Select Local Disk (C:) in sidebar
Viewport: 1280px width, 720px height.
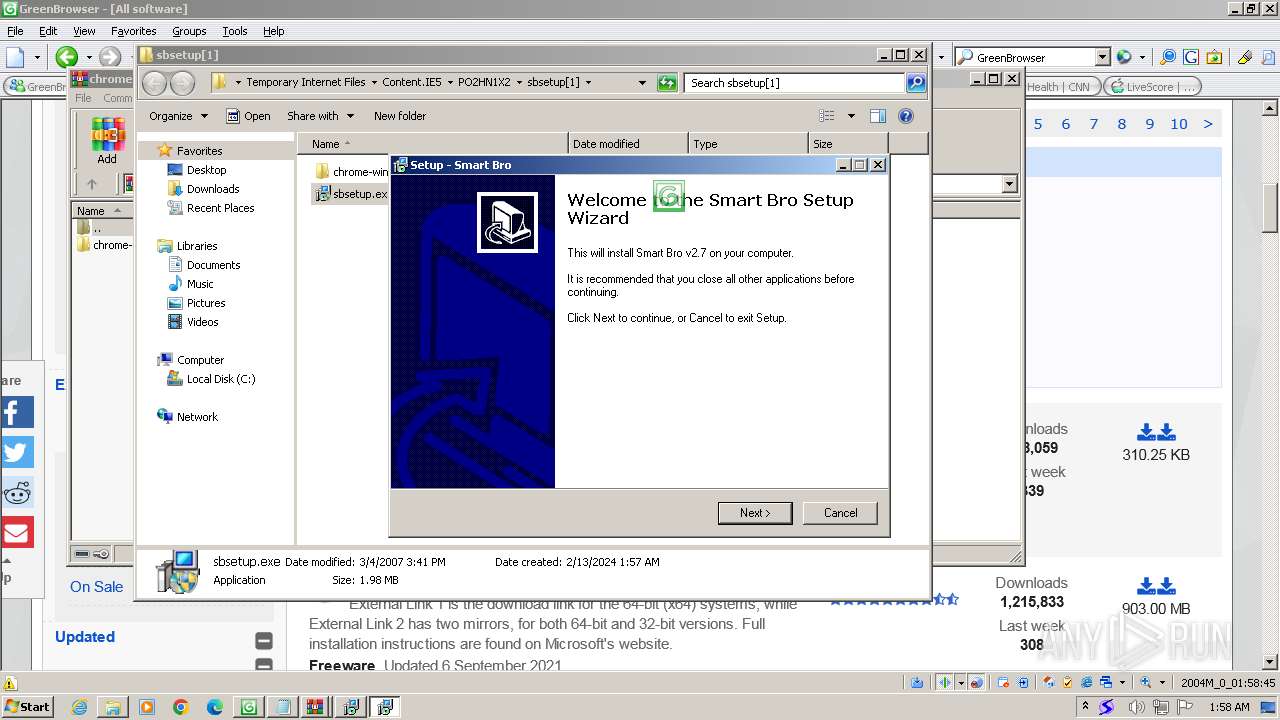(x=220, y=379)
